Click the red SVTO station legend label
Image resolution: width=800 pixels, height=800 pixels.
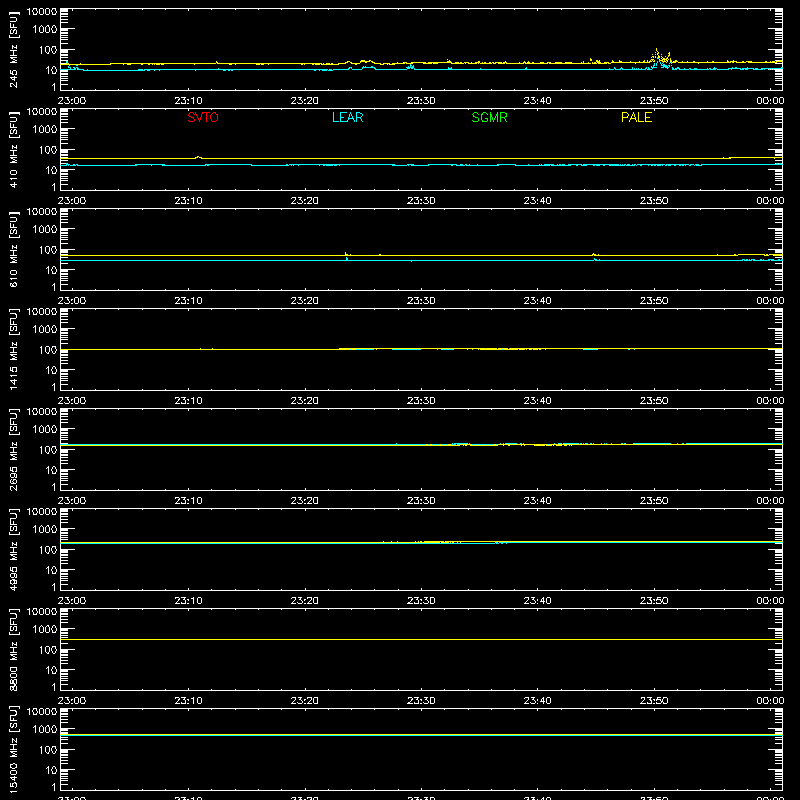203,117
